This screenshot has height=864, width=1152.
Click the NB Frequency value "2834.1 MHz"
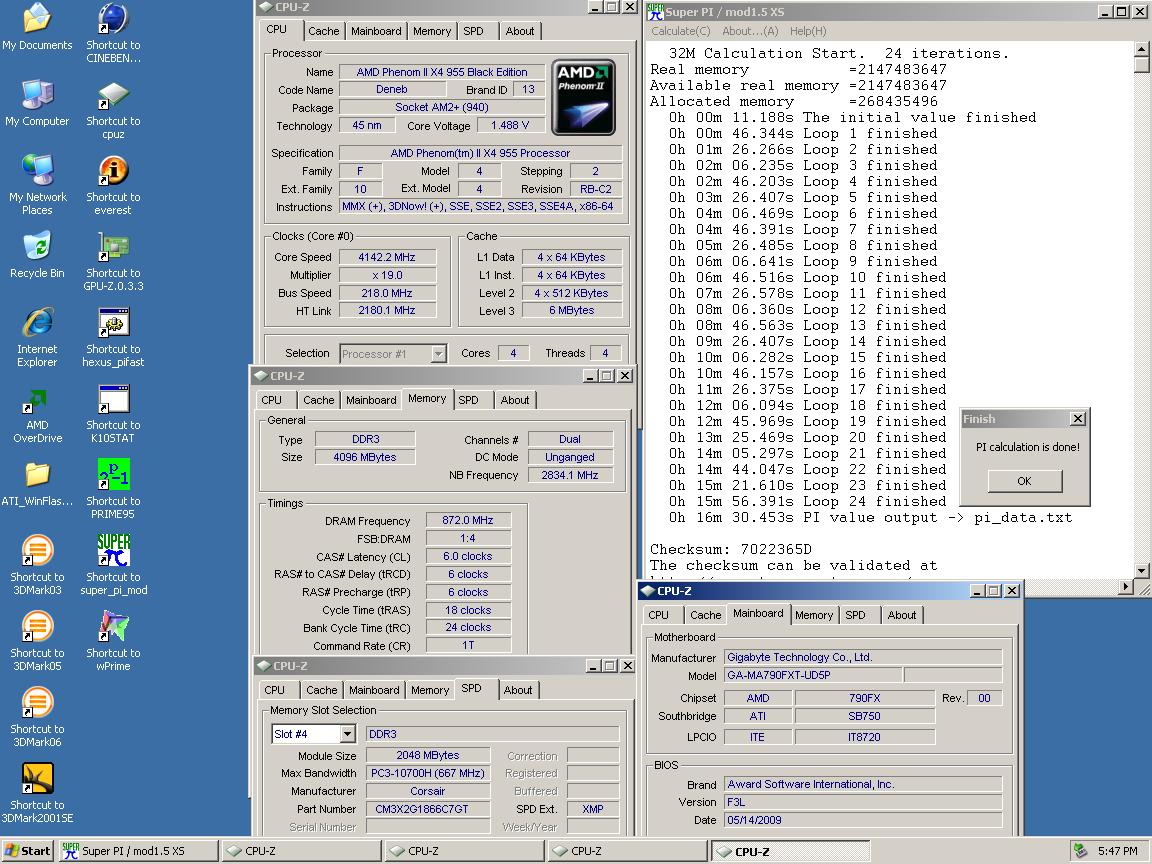[569, 475]
